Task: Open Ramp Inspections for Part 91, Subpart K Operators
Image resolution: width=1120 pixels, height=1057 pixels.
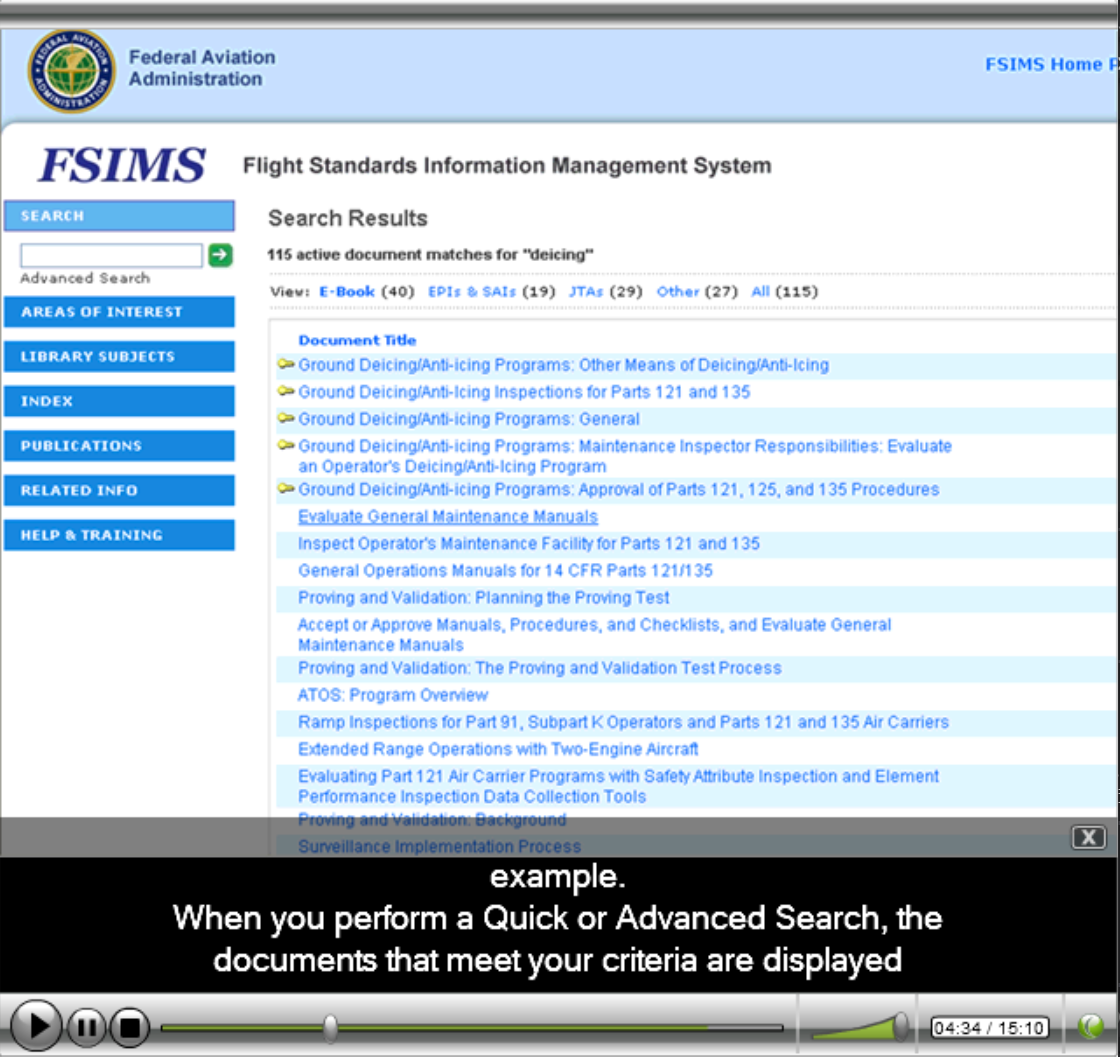Action: click(623, 722)
